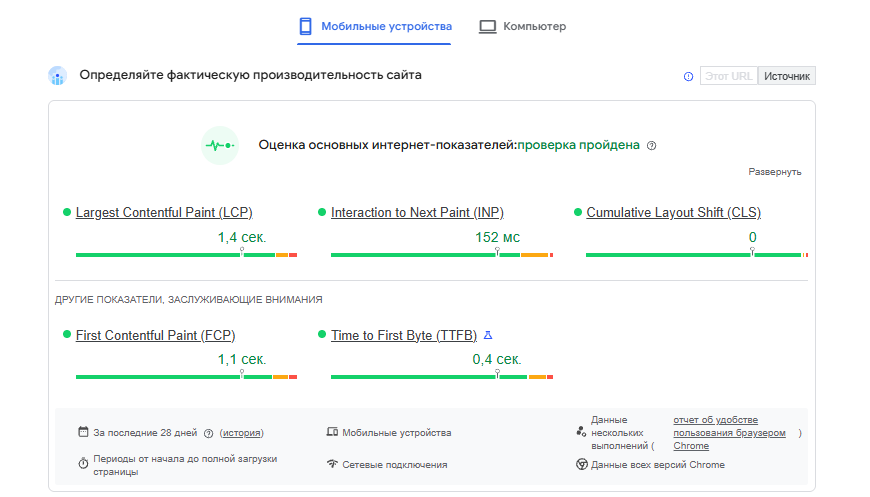The height and width of the screenshot is (497, 870).
Task: Click the CLS distribution bar
Action: click(x=697, y=255)
